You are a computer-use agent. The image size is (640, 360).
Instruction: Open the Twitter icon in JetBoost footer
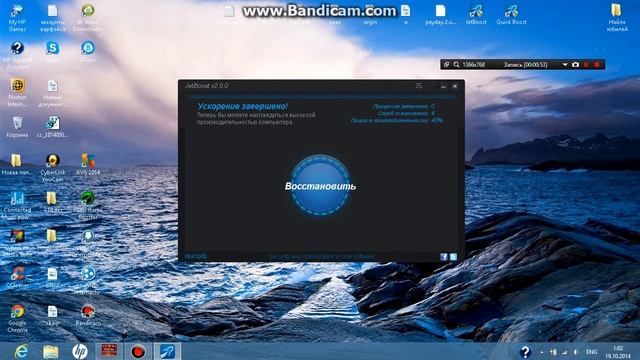tap(453, 257)
